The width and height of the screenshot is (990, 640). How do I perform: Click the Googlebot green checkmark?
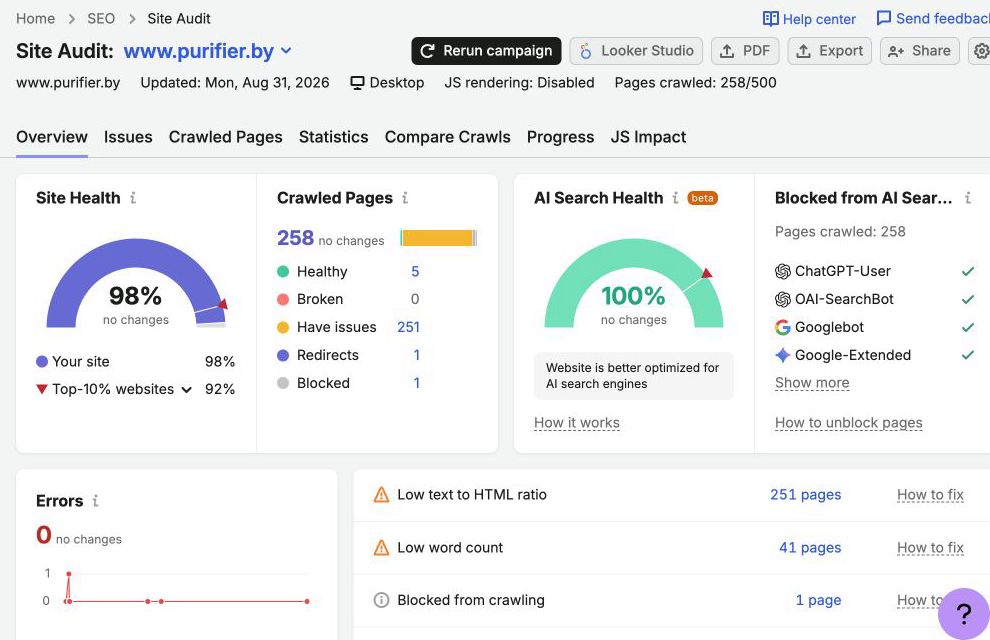pos(967,327)
